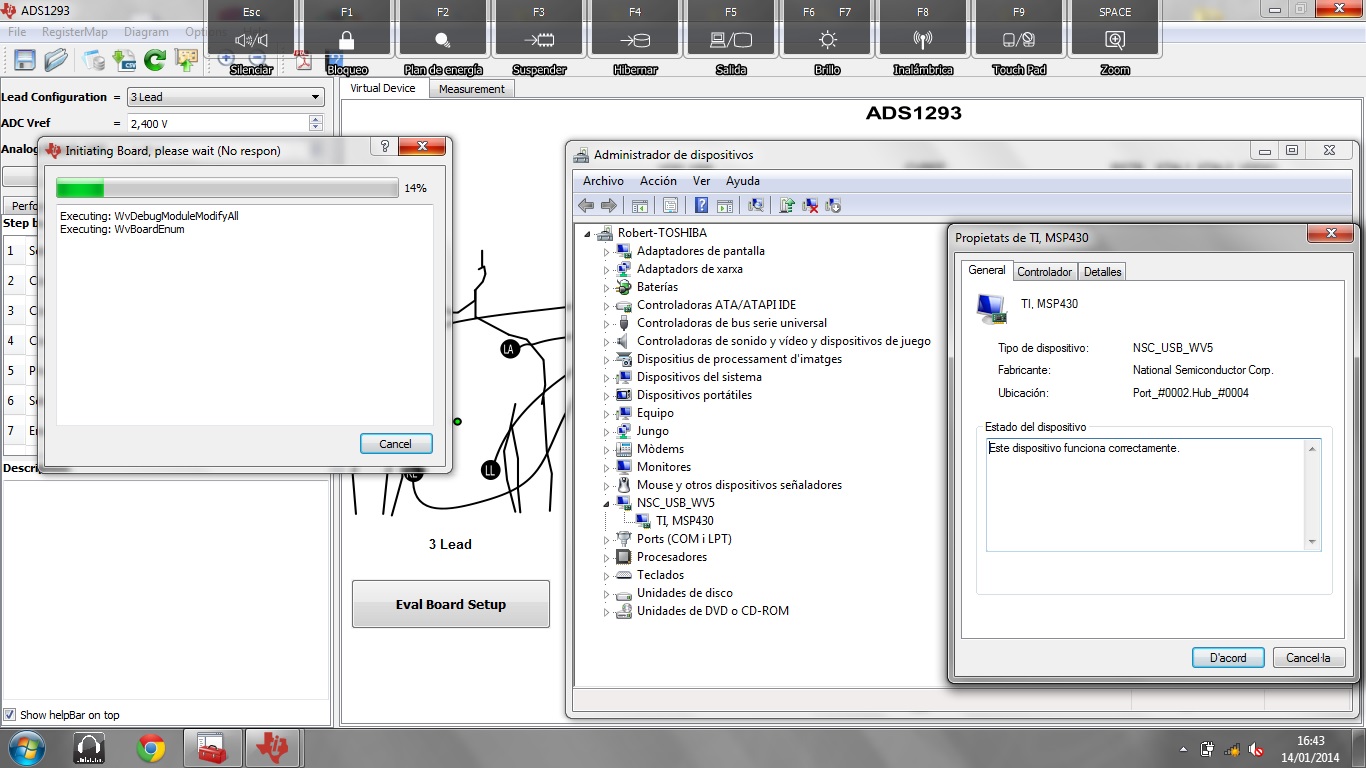Image resolution: width=1366 pixels, height=768 pixels.
Task: Click the back arrow in Administrador de dispositivos
Action: [x=586, y=205]
